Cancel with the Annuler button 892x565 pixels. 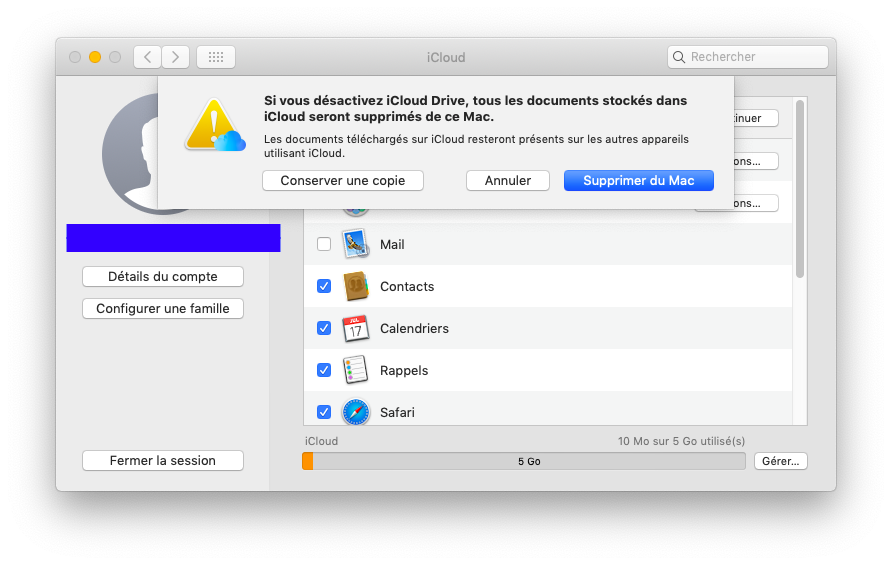(x=507, y=180)
